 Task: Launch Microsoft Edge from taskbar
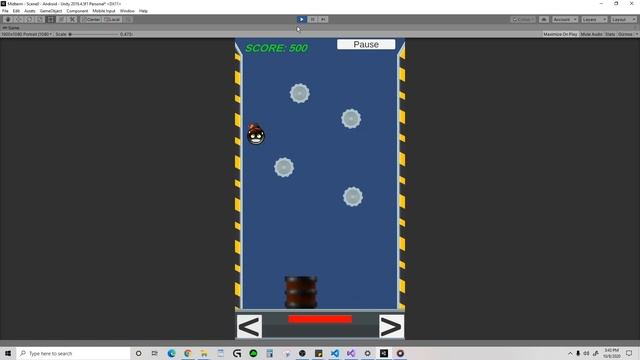(x=171, y=353)
